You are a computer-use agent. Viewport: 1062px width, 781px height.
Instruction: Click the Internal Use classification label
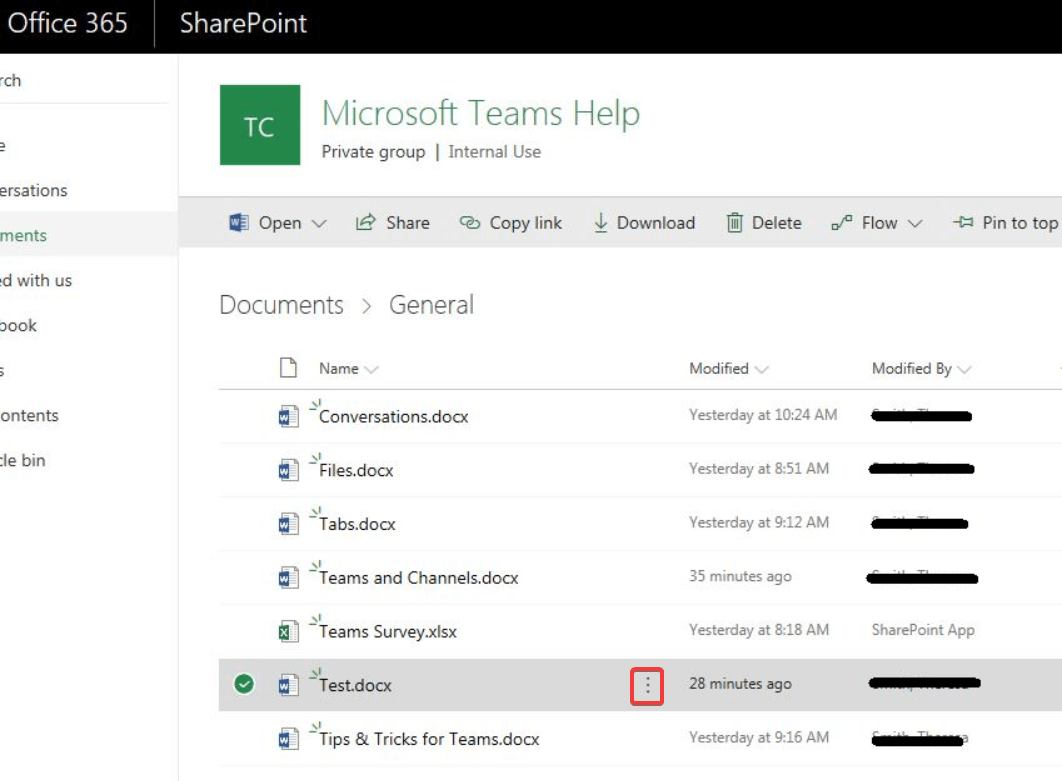click(x=494, y=152)
